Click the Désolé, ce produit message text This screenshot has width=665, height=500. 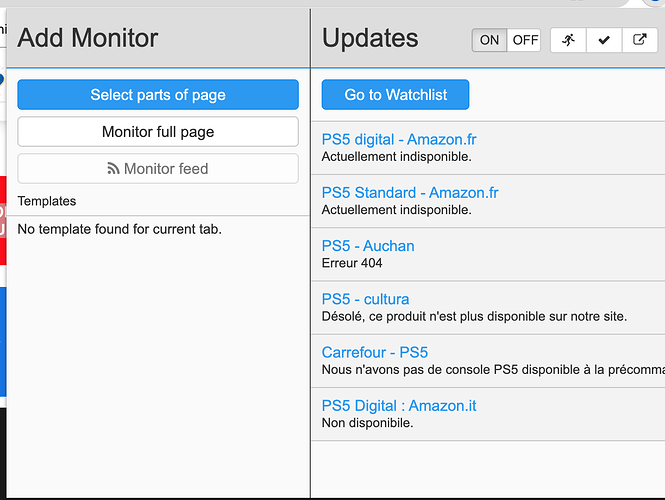474,316
